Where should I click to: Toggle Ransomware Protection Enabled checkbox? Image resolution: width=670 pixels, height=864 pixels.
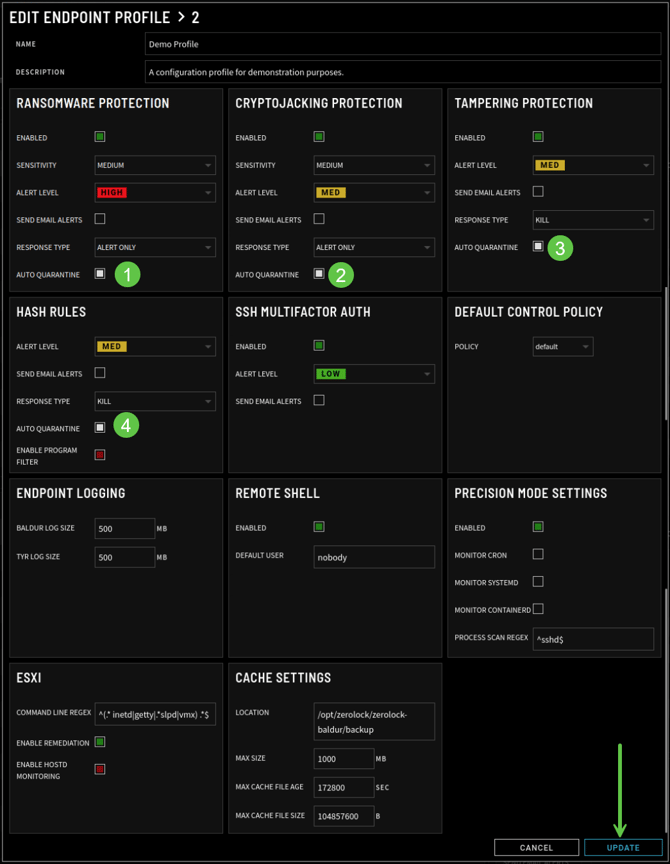click(100, 137)
